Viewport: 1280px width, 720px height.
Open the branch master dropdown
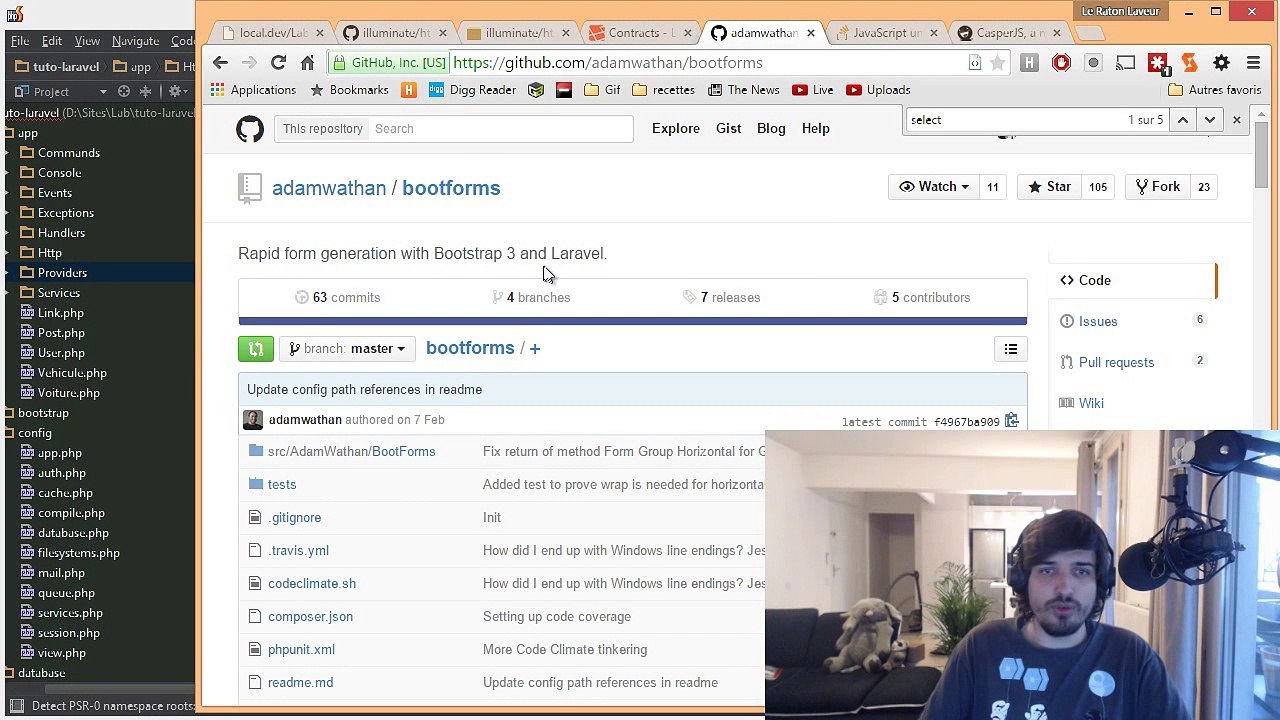click(x=347, y=349)
